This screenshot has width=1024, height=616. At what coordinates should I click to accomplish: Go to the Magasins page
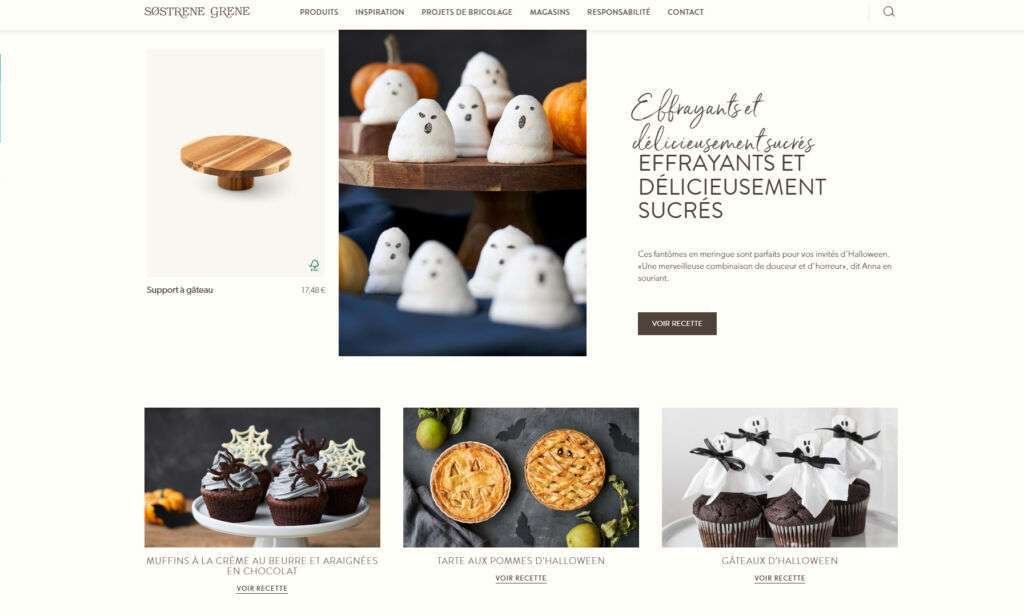pos(549,12)
